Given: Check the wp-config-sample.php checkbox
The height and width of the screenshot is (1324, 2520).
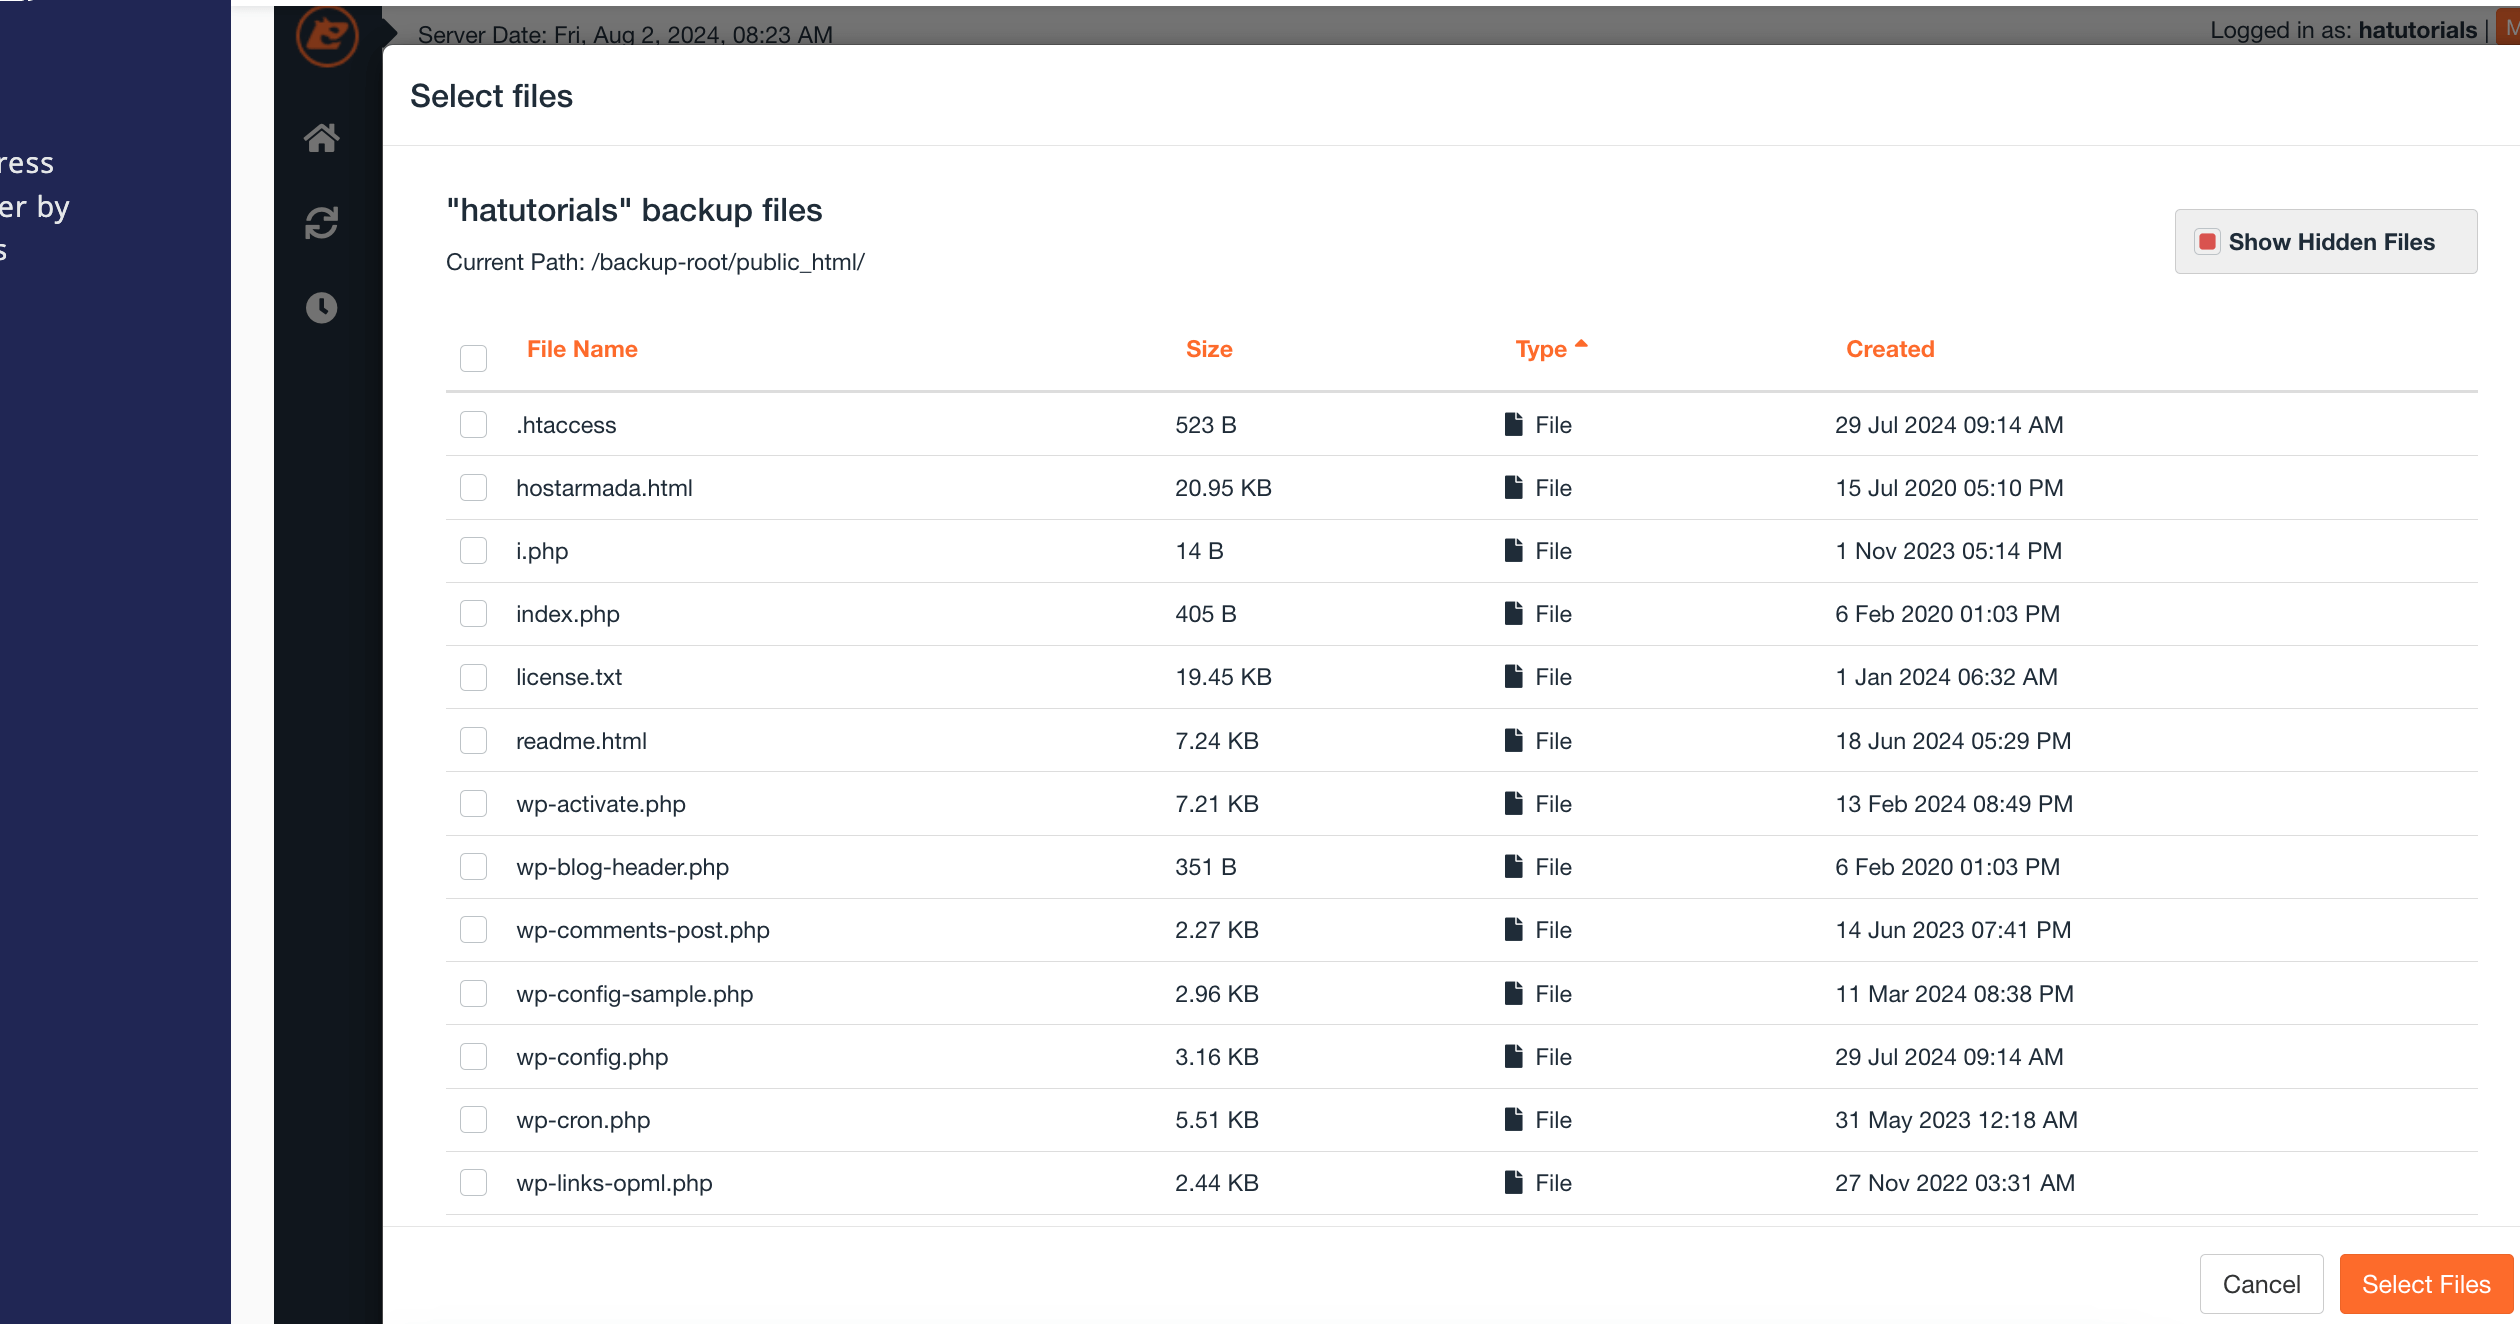Looking at the screenshot, I should (x=473, y=993).
